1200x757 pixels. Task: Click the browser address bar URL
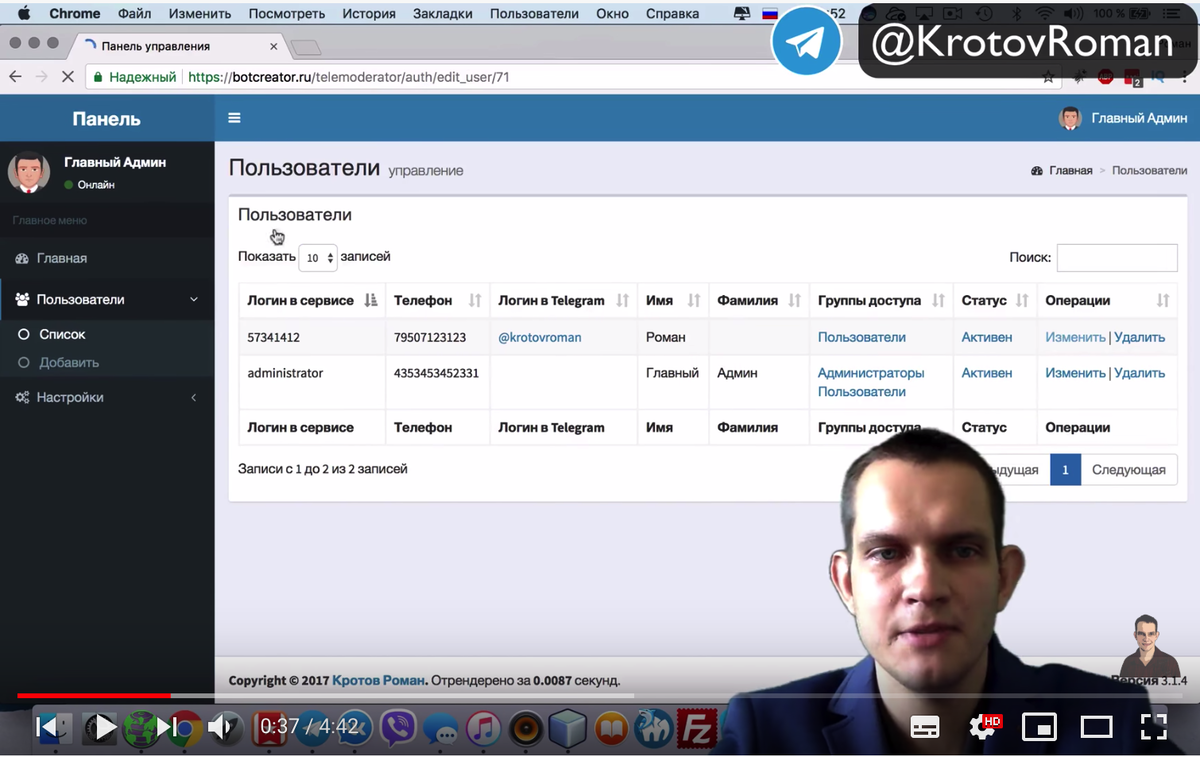tap(349, 77)
